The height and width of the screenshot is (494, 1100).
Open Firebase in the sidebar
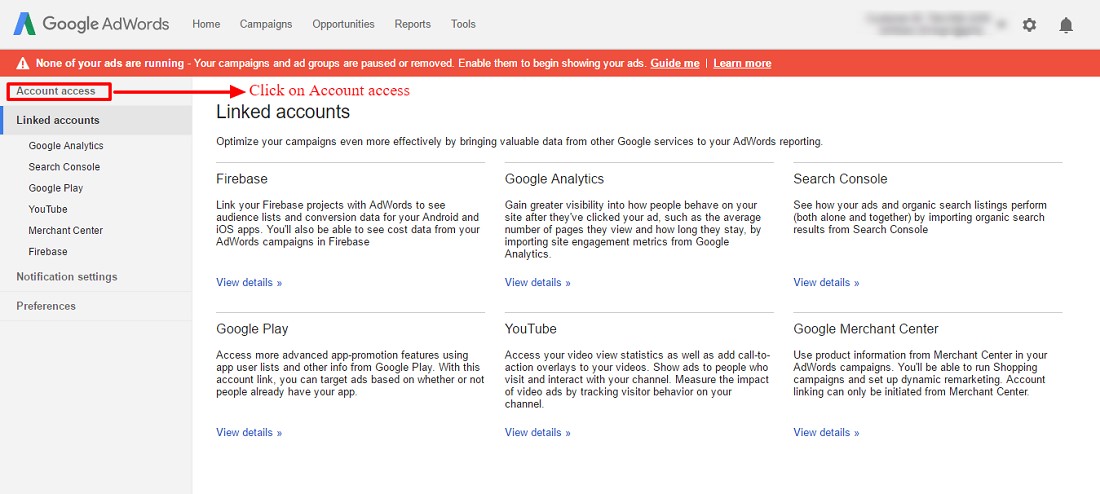48,251
